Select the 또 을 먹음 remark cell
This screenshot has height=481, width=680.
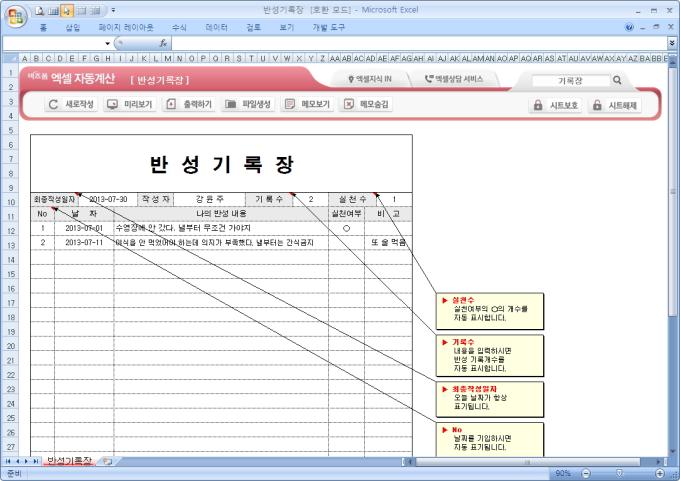388,243
